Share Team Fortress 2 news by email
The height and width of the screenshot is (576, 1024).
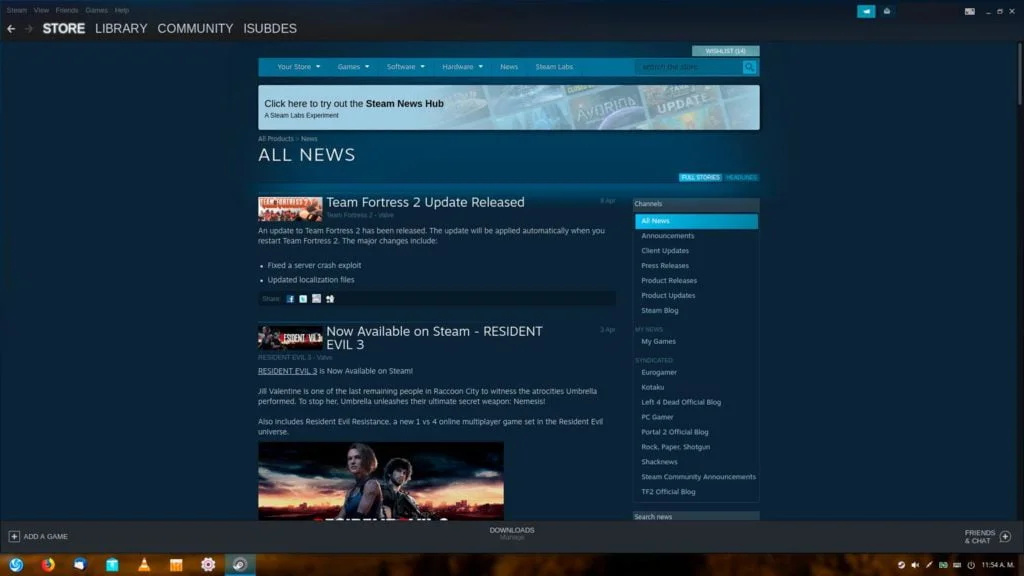click(316, 298)
